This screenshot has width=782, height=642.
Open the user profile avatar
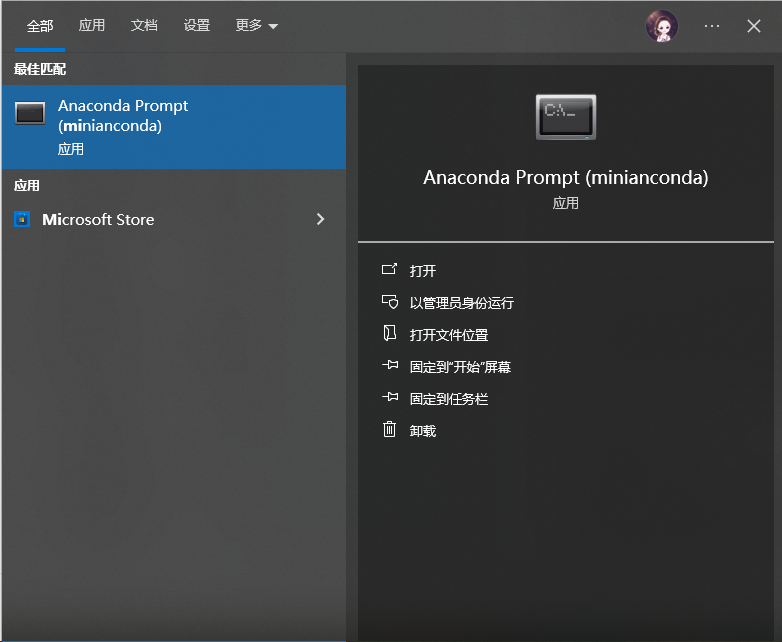tap(662, 26)
